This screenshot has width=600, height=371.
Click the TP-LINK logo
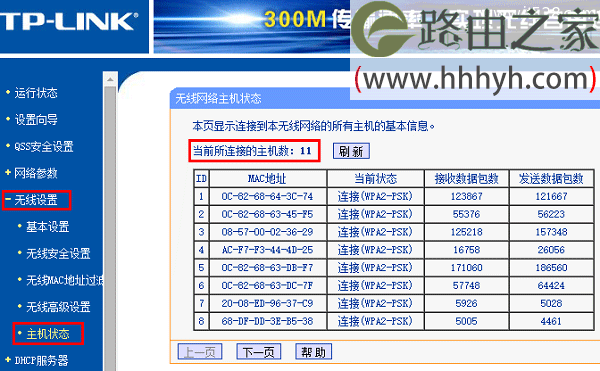[69, 21]
